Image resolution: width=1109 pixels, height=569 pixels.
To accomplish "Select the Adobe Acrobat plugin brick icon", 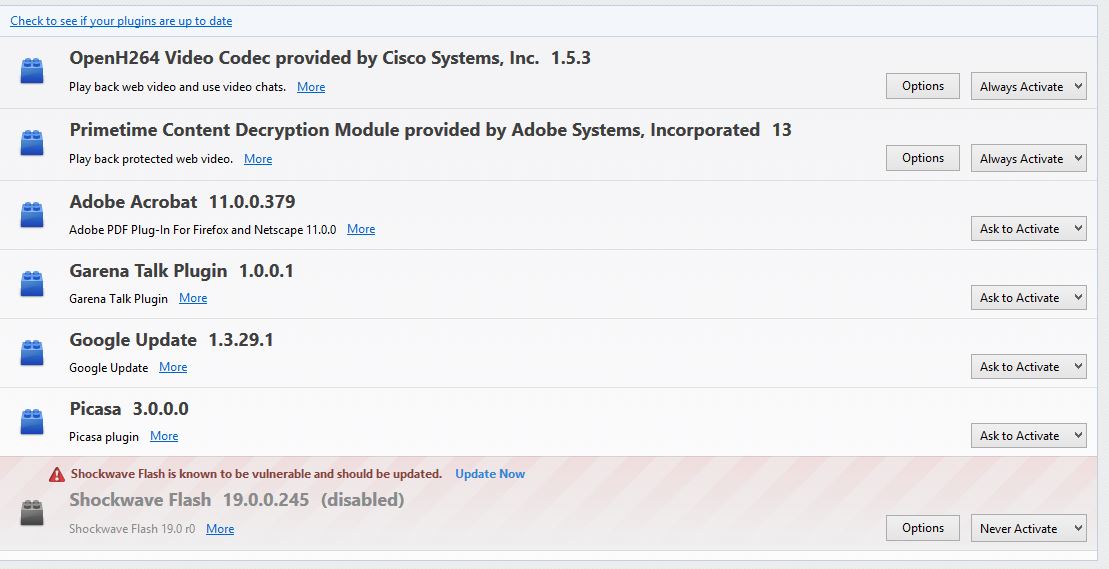I will [x=32, y=215].
